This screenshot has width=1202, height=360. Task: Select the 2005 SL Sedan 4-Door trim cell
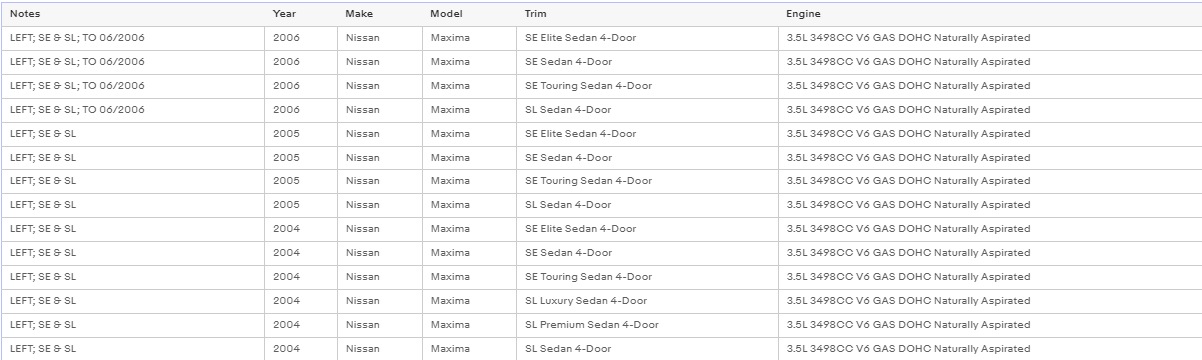647,205
